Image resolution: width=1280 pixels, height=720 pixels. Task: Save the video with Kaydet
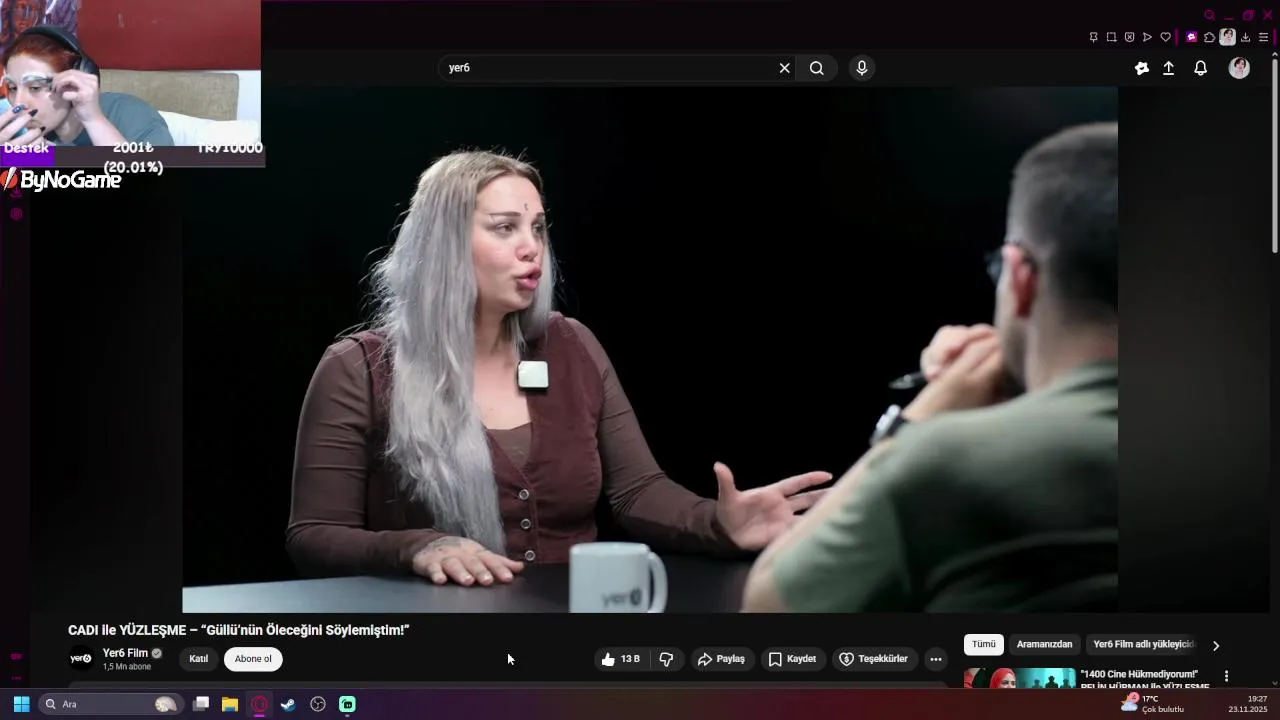792,659
